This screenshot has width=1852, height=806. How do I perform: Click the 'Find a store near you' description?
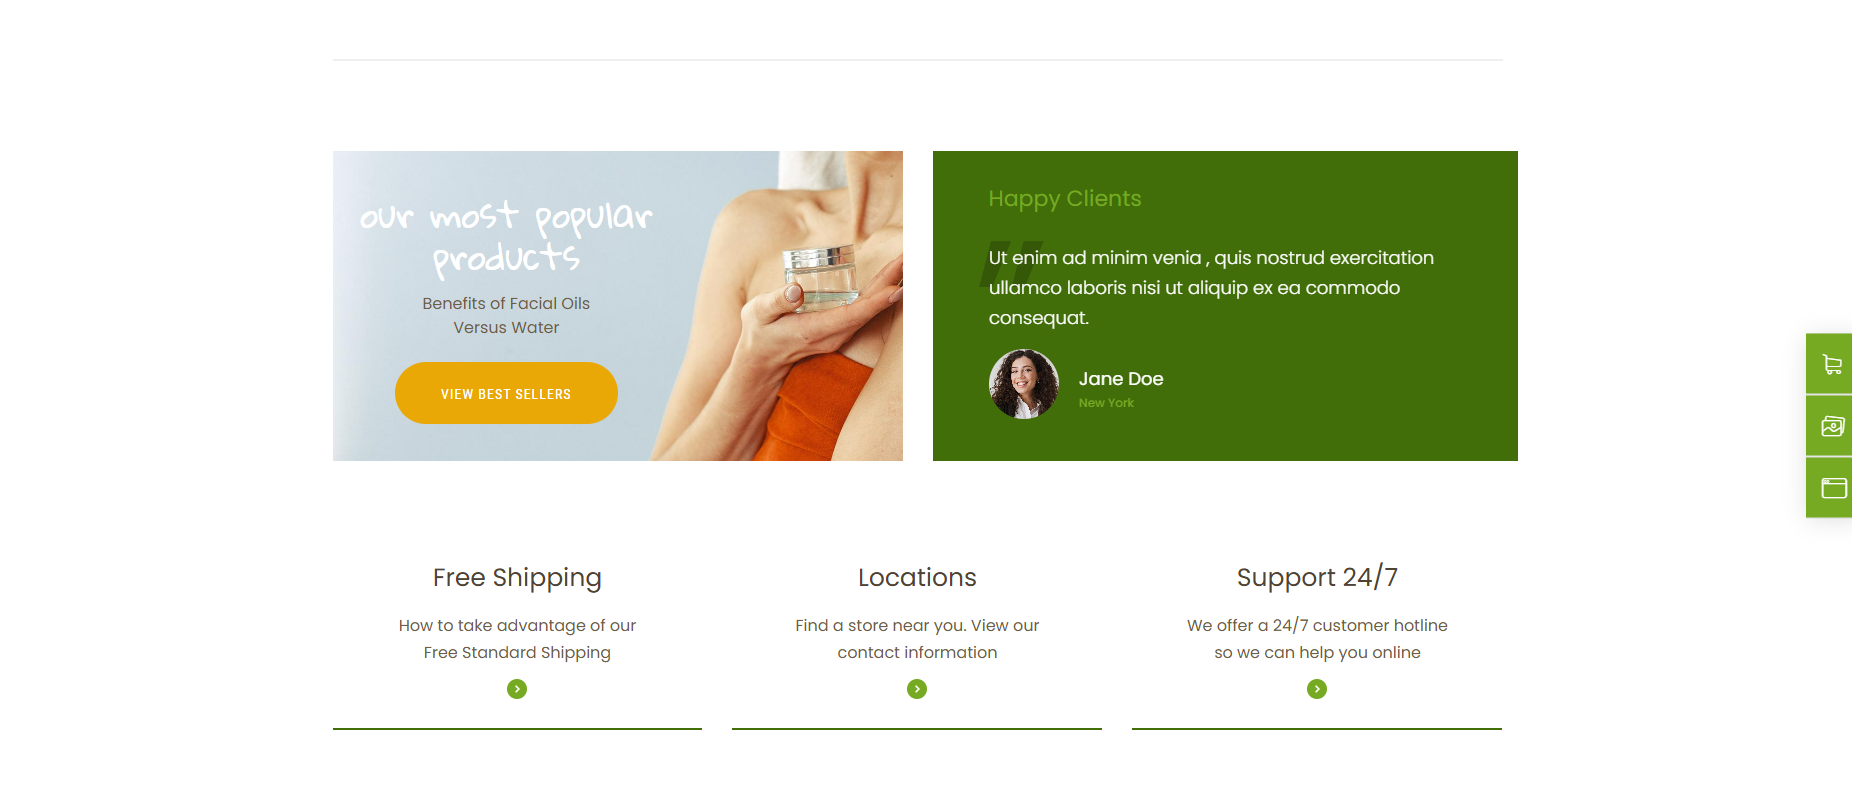[917, 639]
